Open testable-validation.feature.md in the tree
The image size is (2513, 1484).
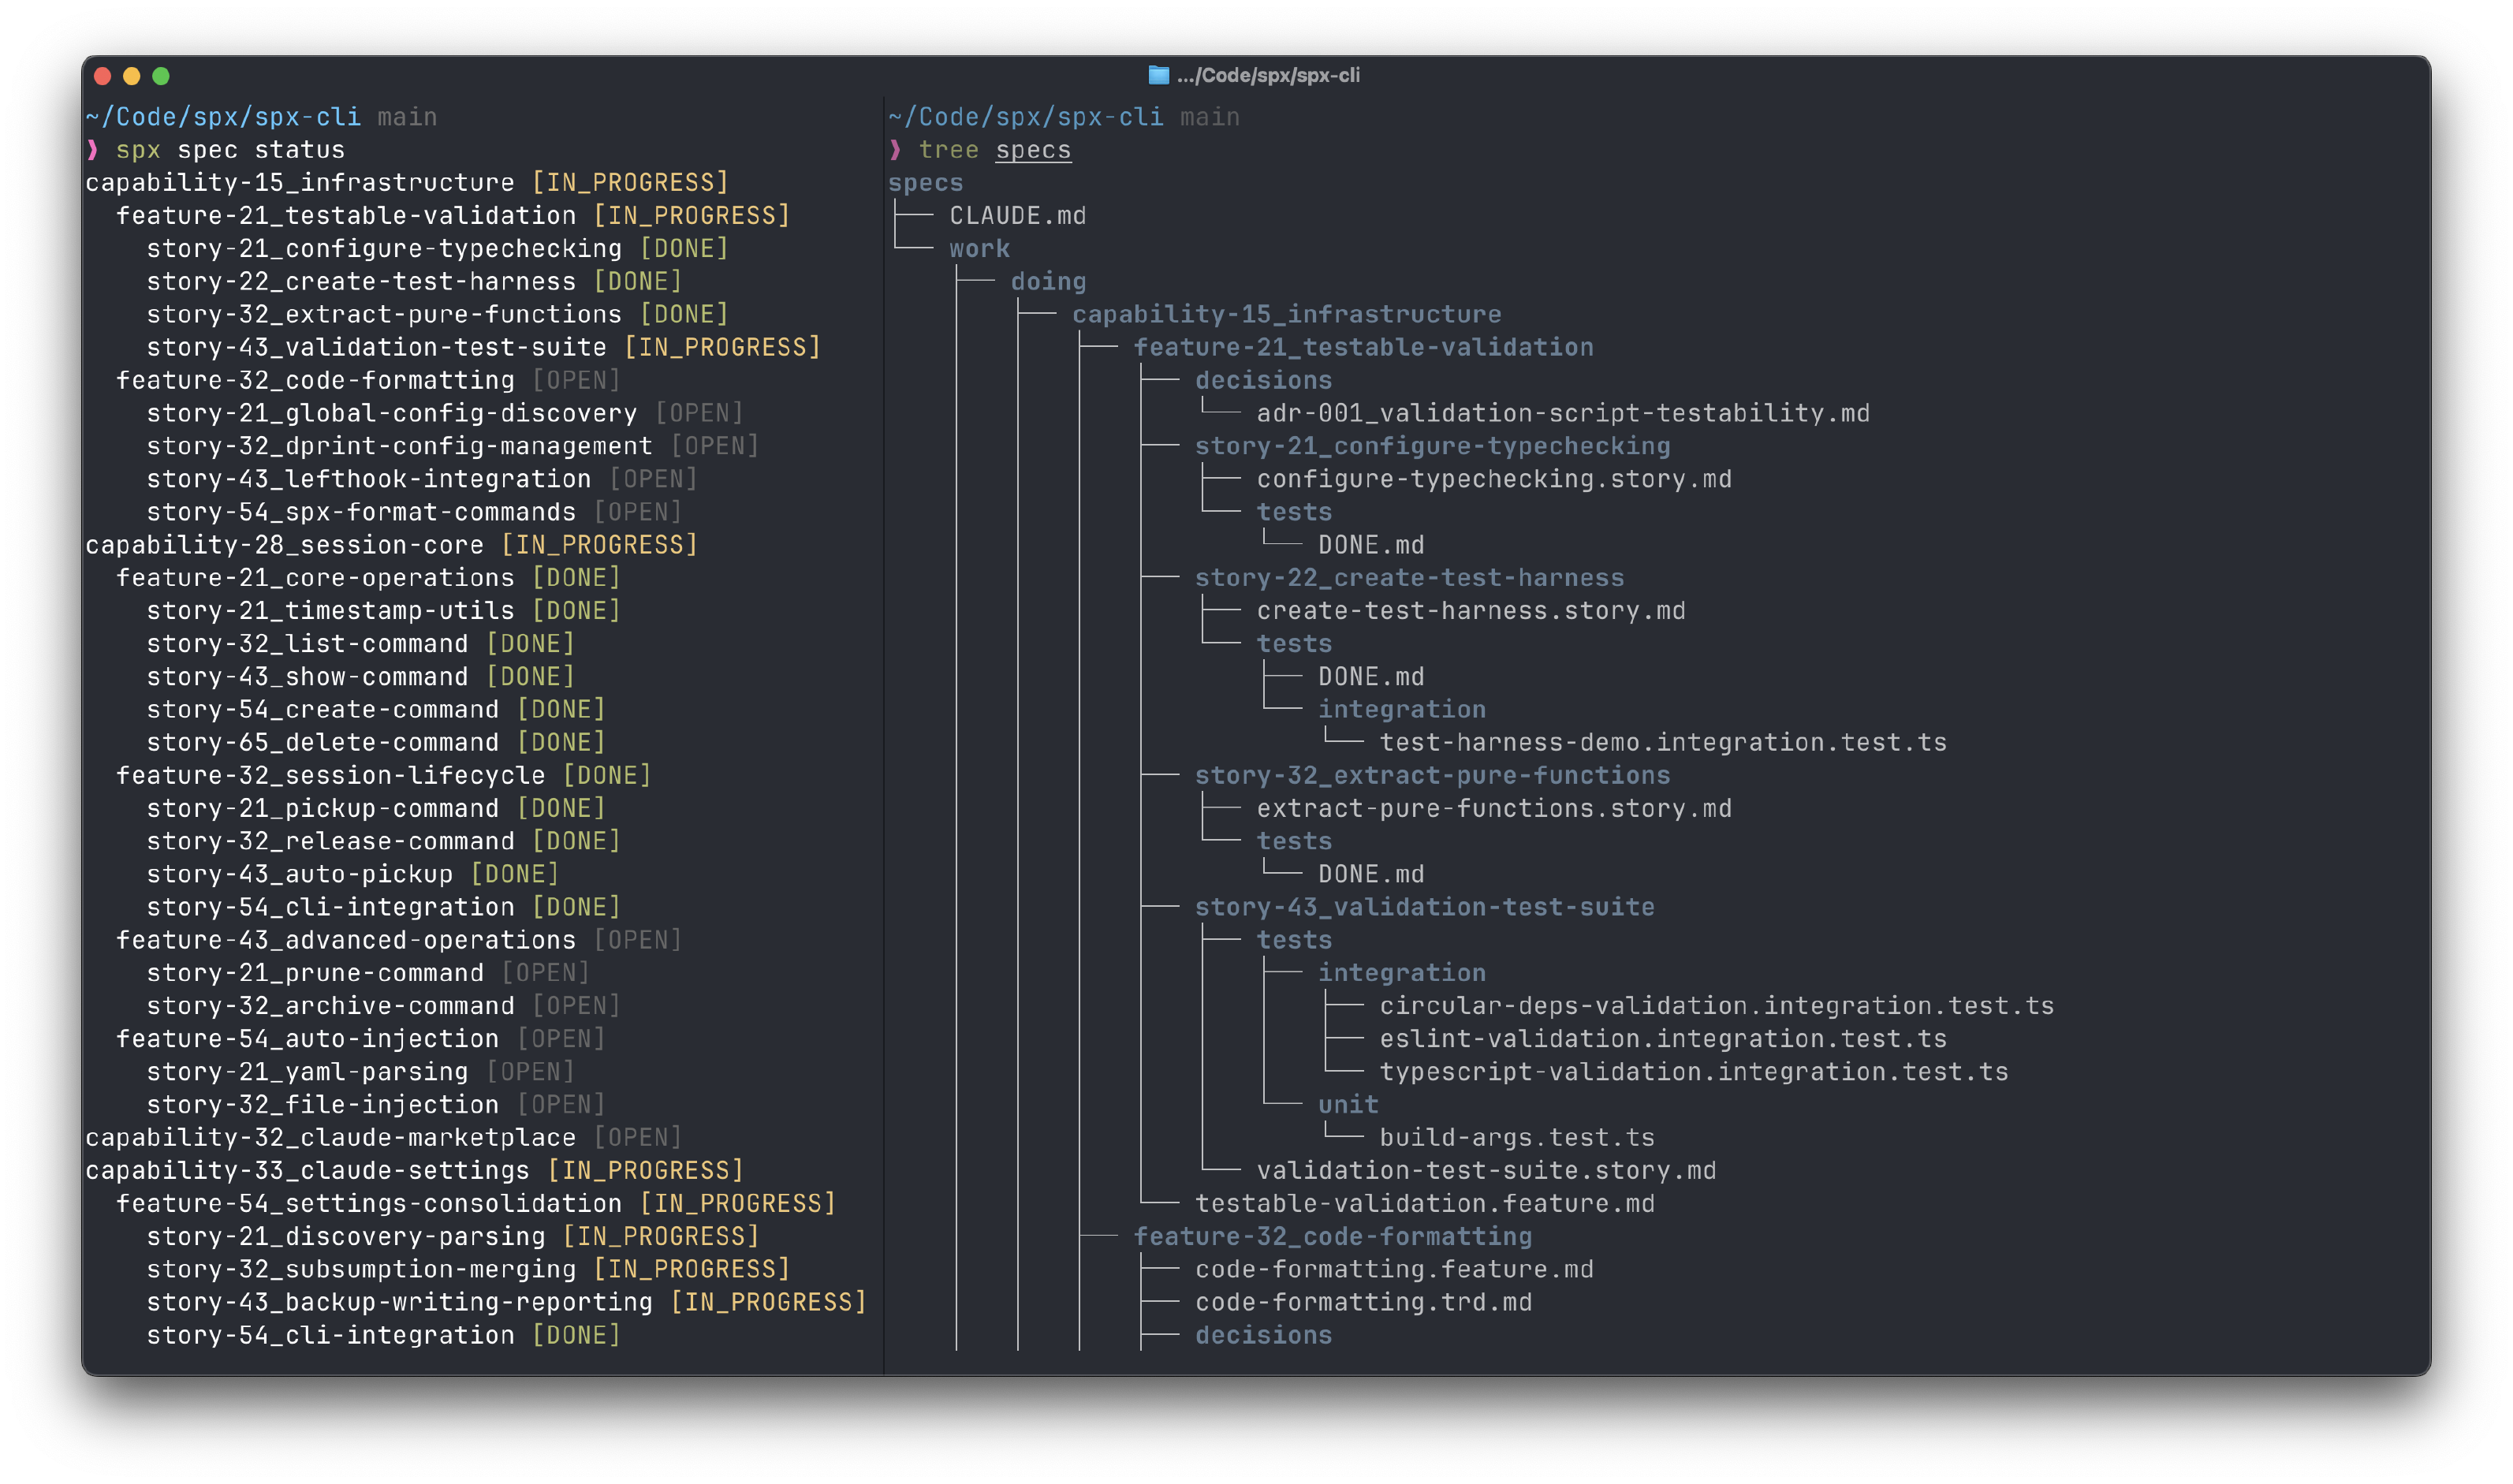[x=1424, y=1203]
